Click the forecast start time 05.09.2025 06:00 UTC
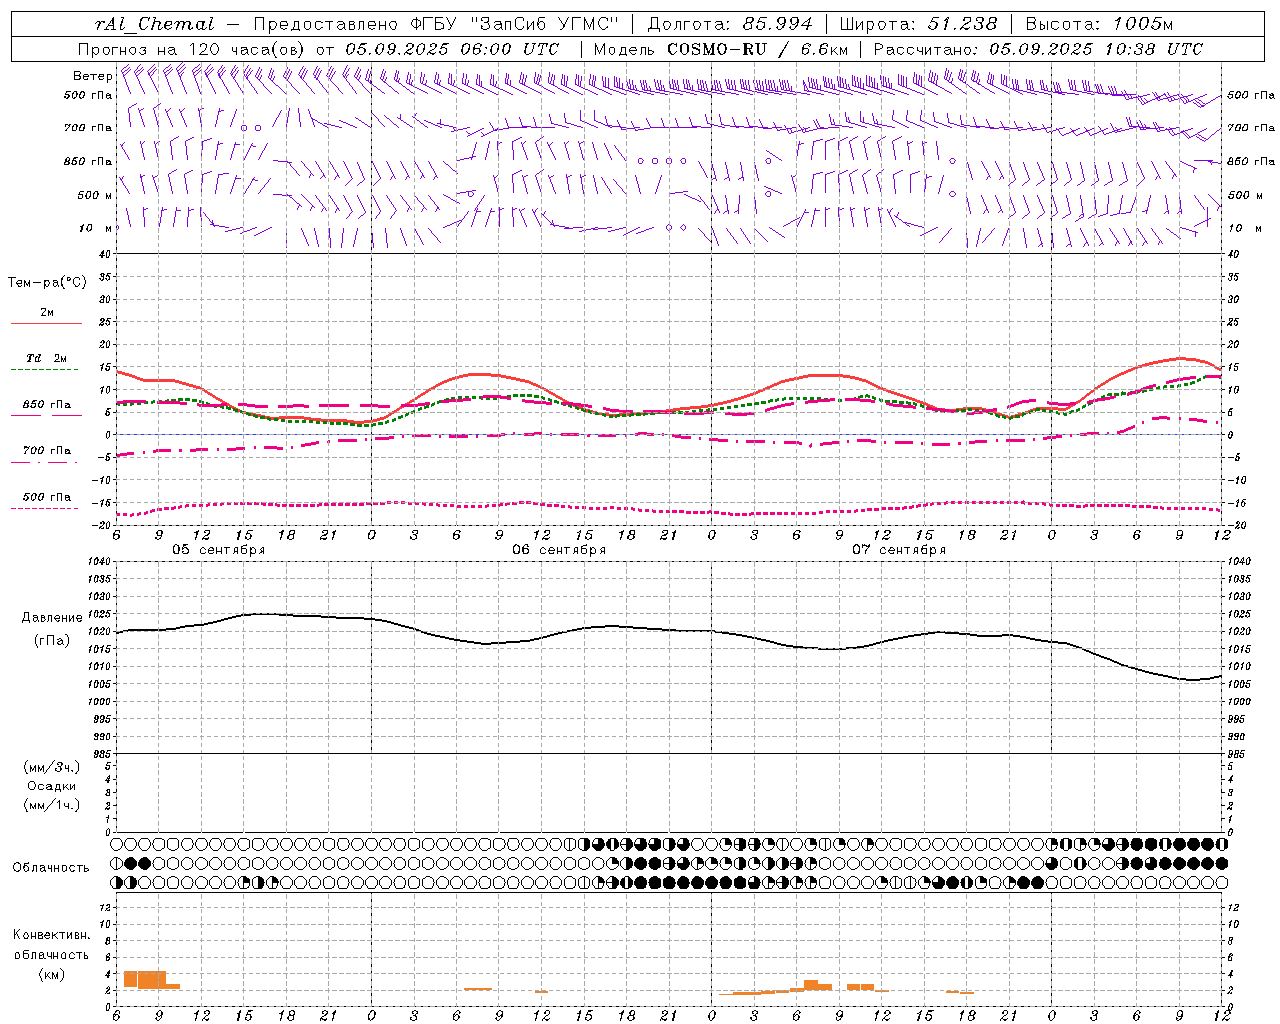 pos(452,49)
